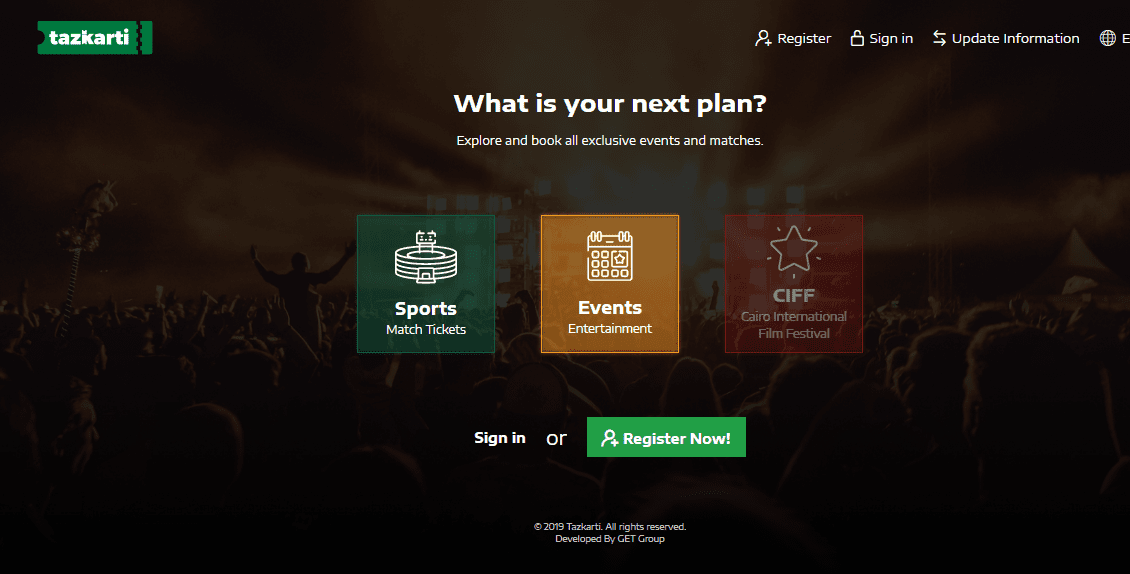This screenshot has width=1130, height=574.
Task: Click the Update Information arrows icon
Action: tap(939, 38)
